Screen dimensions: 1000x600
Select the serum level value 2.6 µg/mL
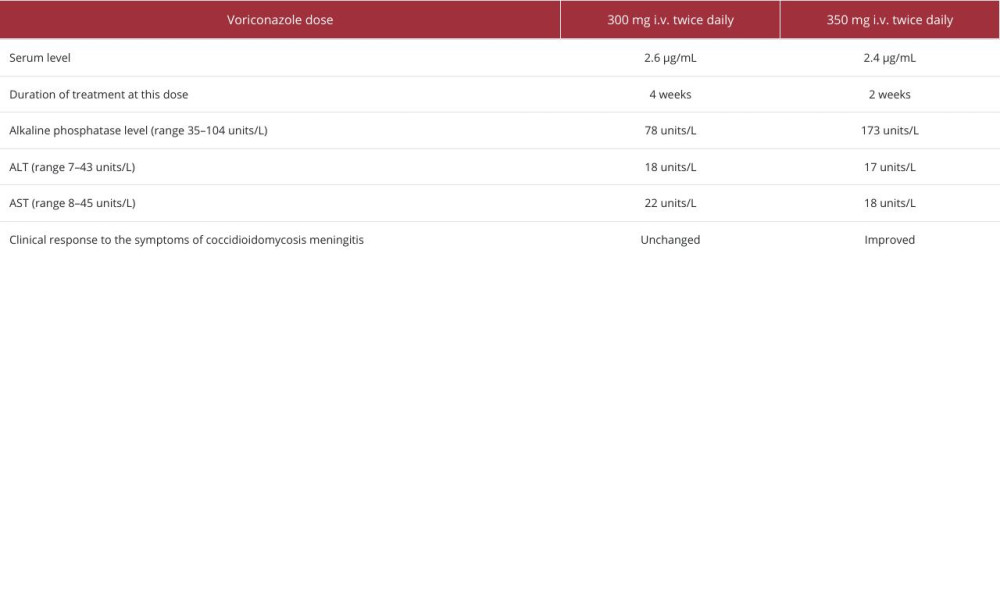(x=670, y=58)
